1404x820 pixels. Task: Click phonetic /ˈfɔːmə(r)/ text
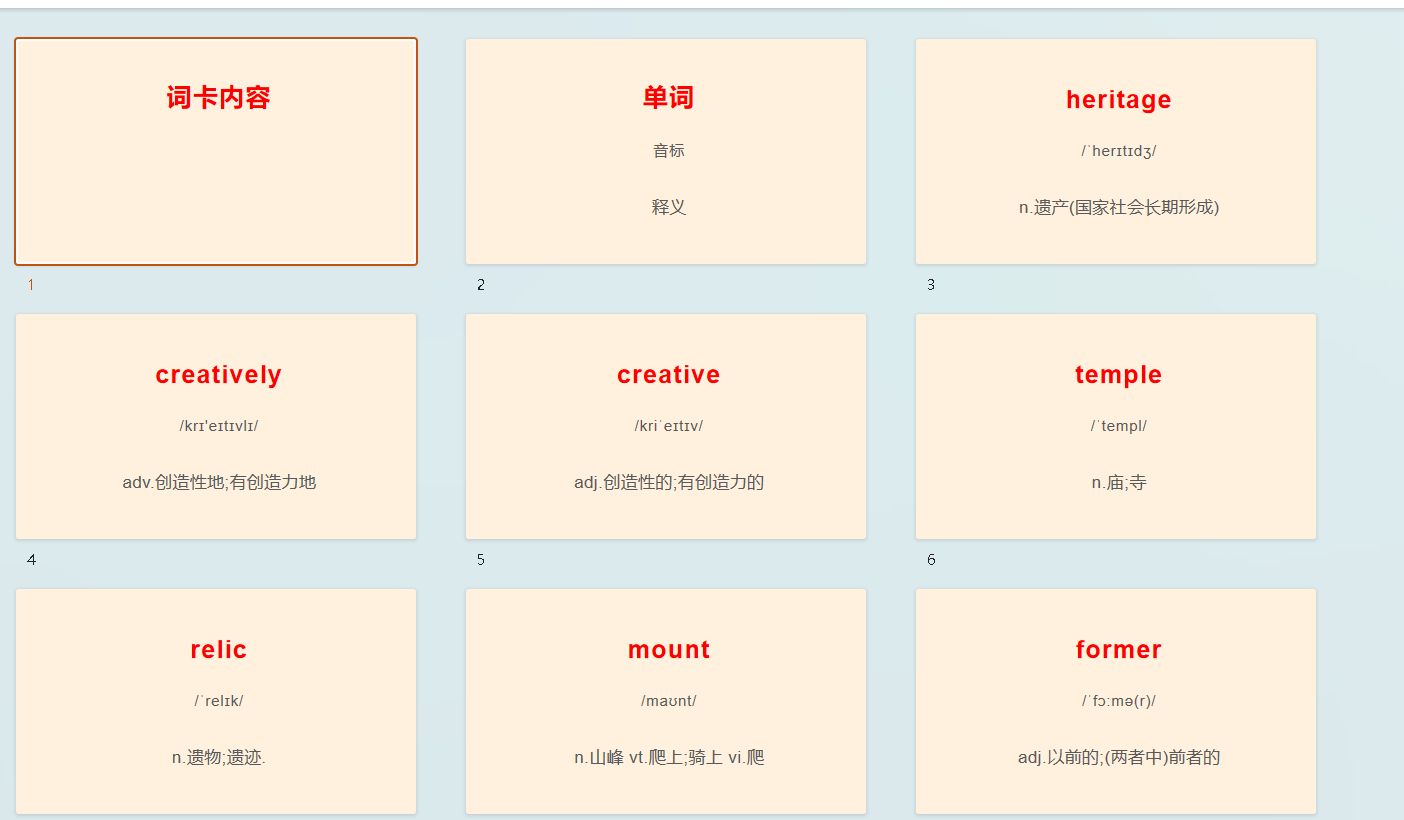click(1118, 701)
